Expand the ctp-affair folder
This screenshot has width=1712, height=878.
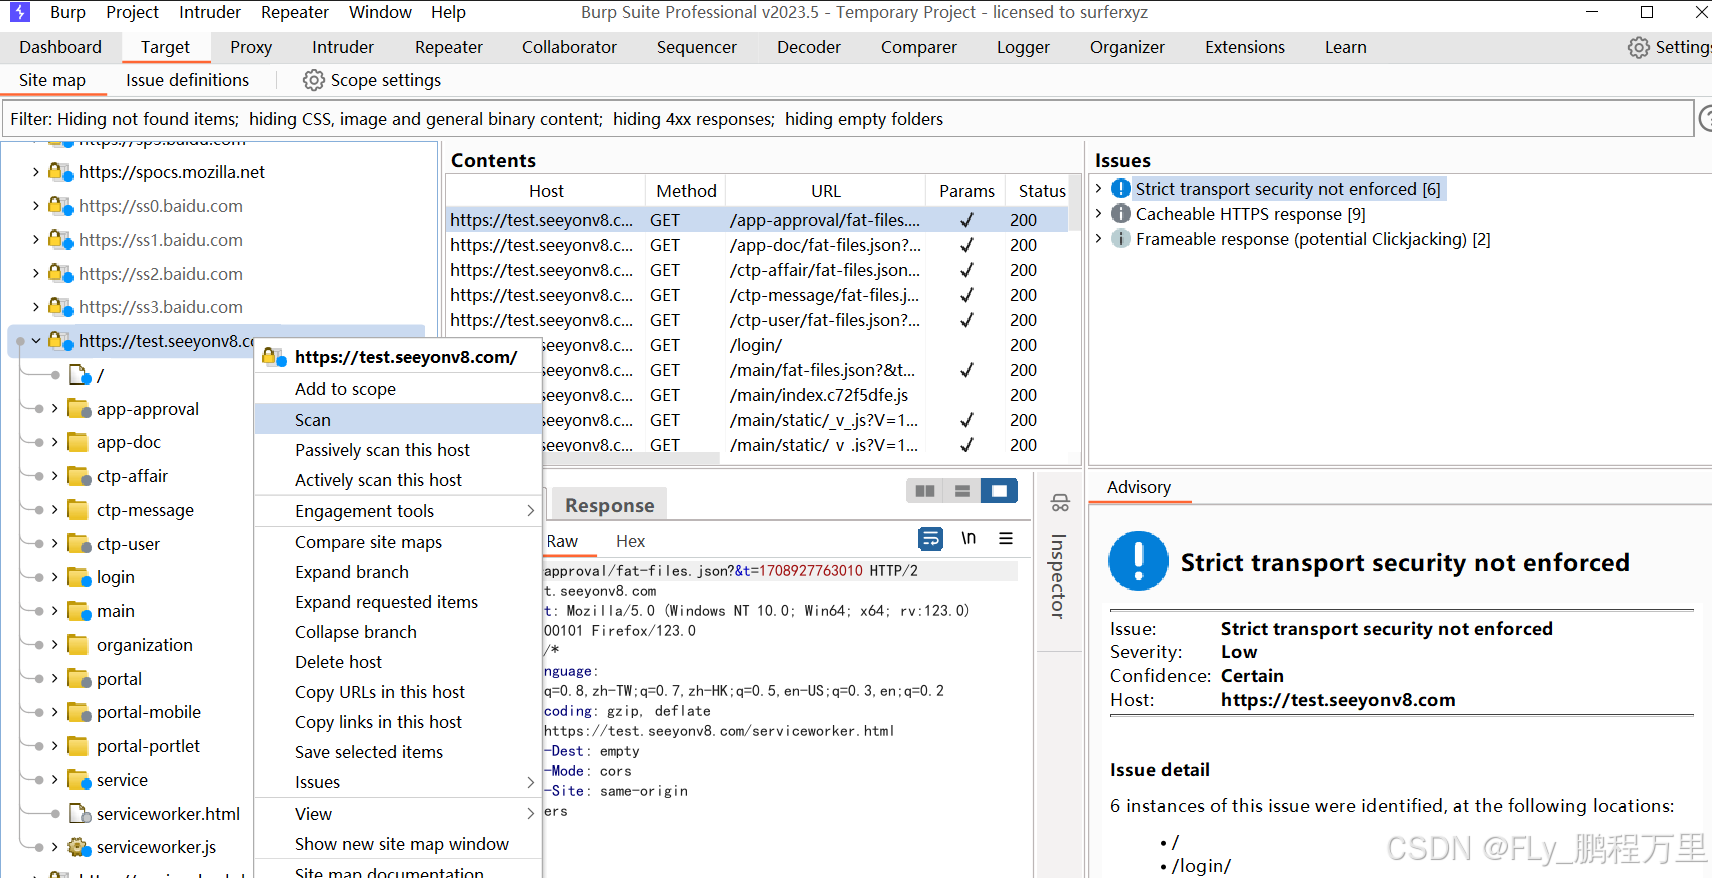[x=54, y=476]
